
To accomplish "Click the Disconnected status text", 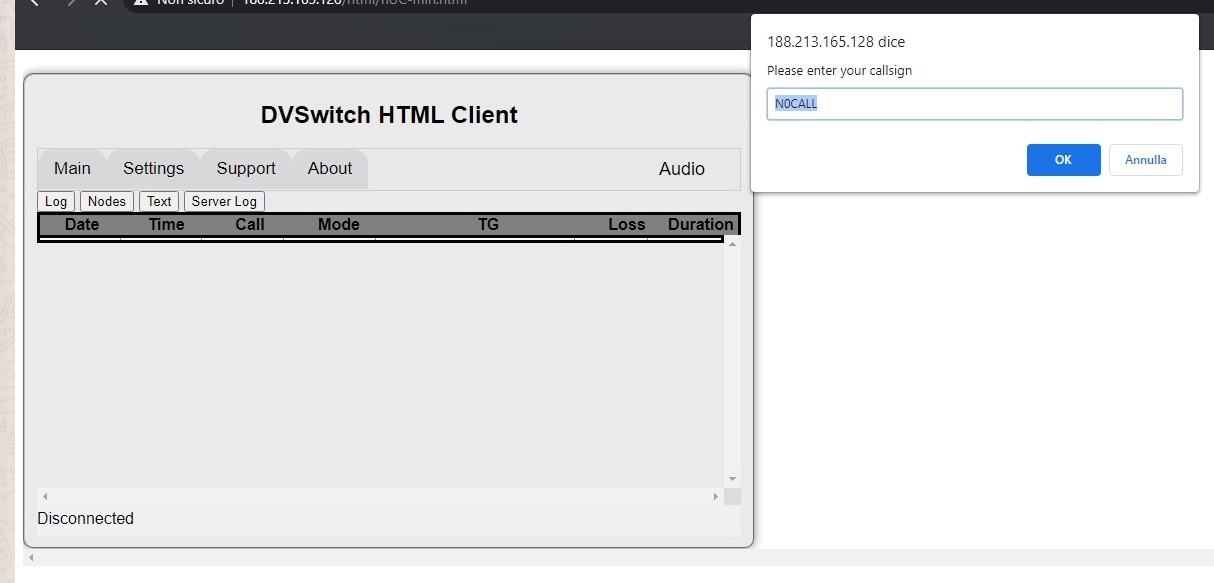I will coord(85,518).
